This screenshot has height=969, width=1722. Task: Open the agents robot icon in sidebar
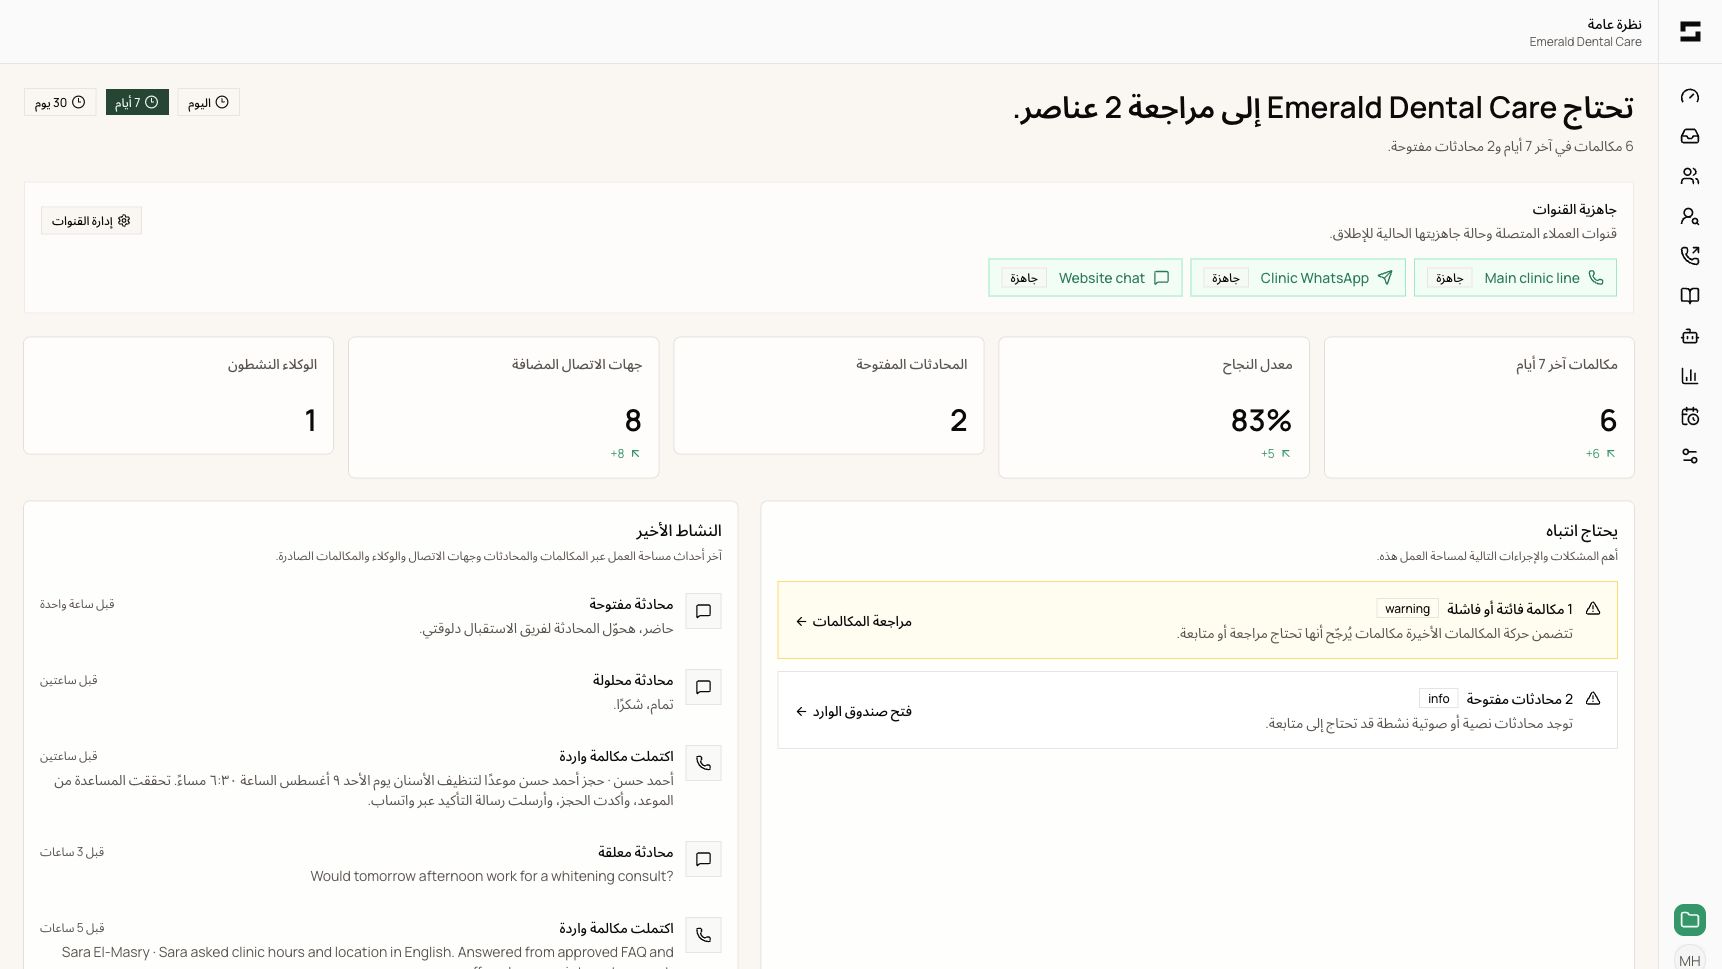(x=1690, y=336)
